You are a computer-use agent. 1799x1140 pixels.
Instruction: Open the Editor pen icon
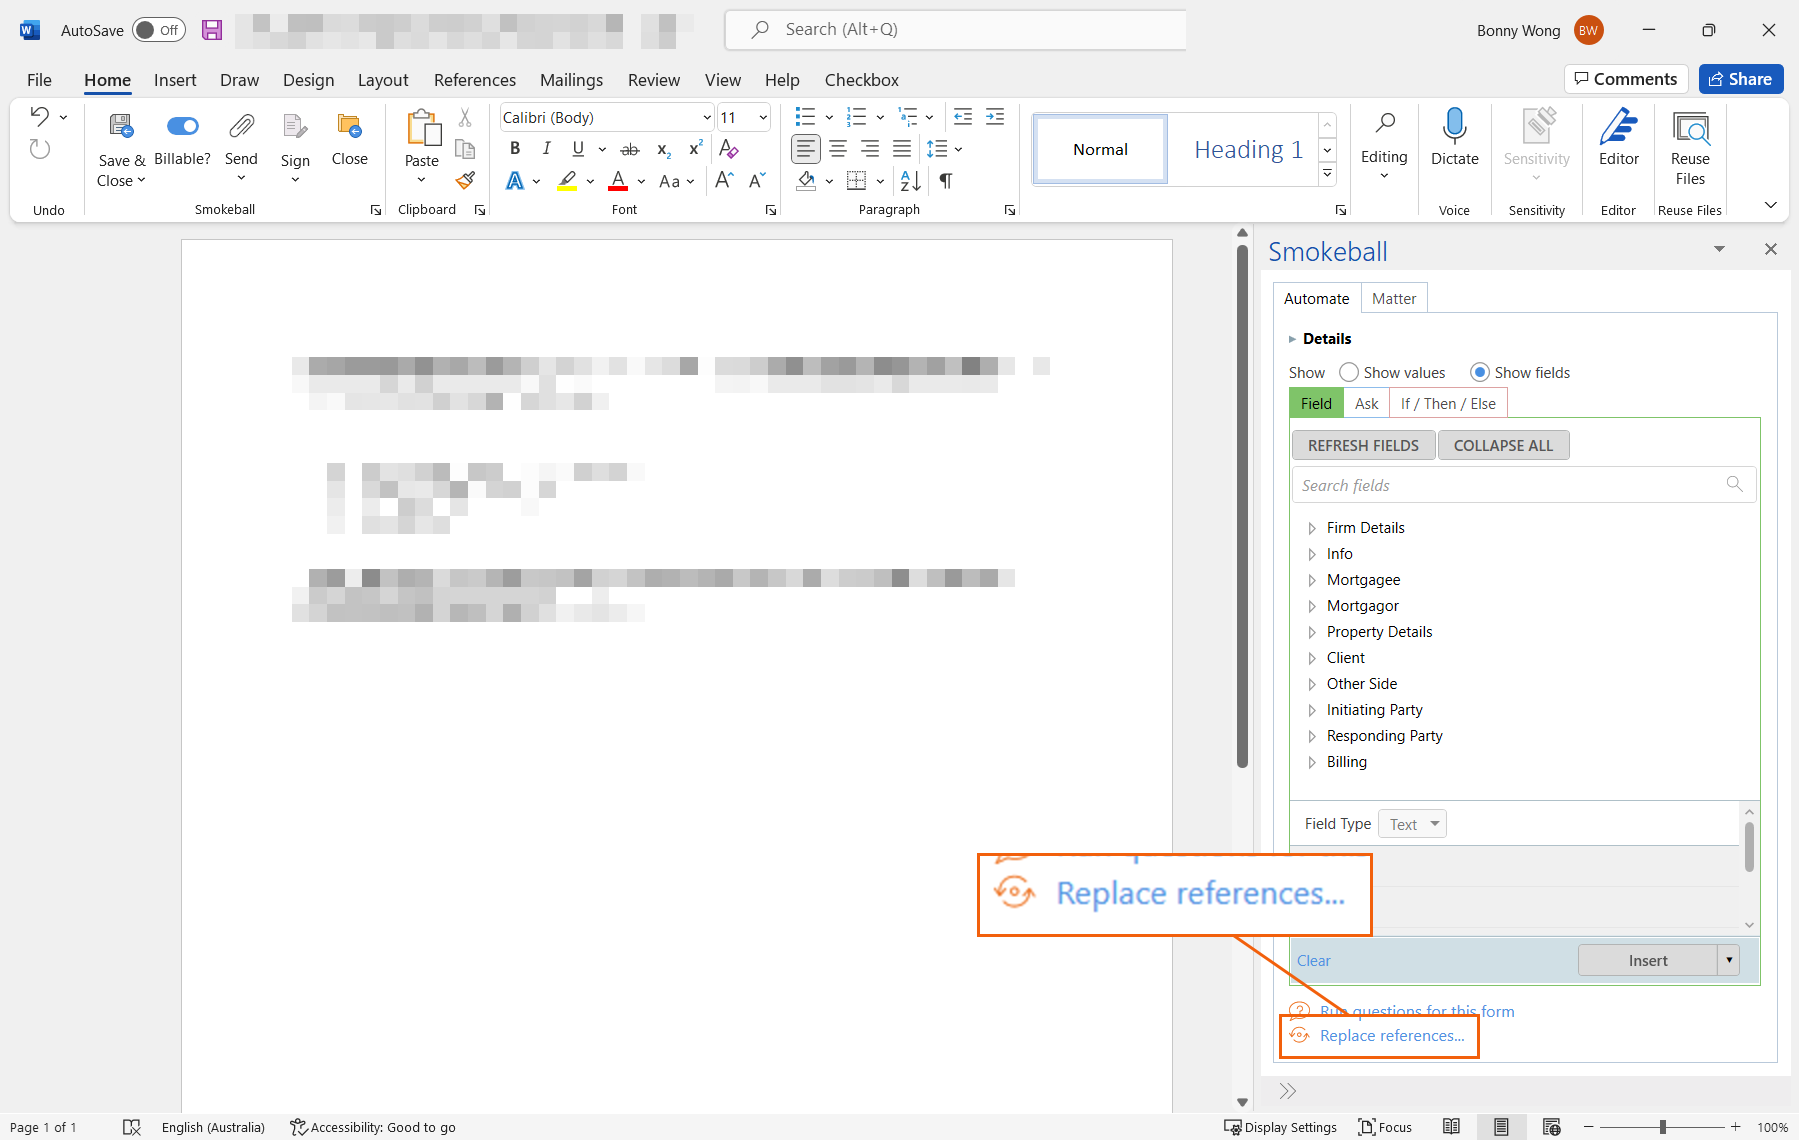pyautogui.click(x=1618, y=126)
